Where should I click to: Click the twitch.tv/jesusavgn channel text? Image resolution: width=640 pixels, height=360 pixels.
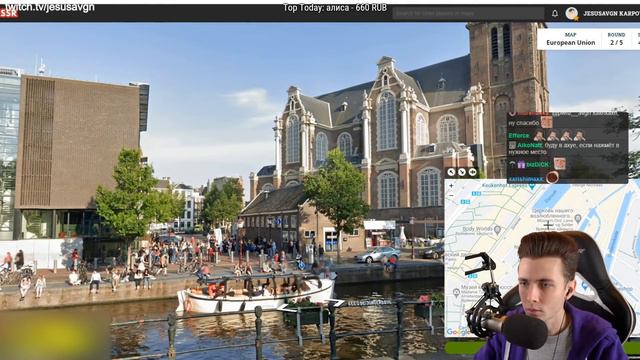49,7
